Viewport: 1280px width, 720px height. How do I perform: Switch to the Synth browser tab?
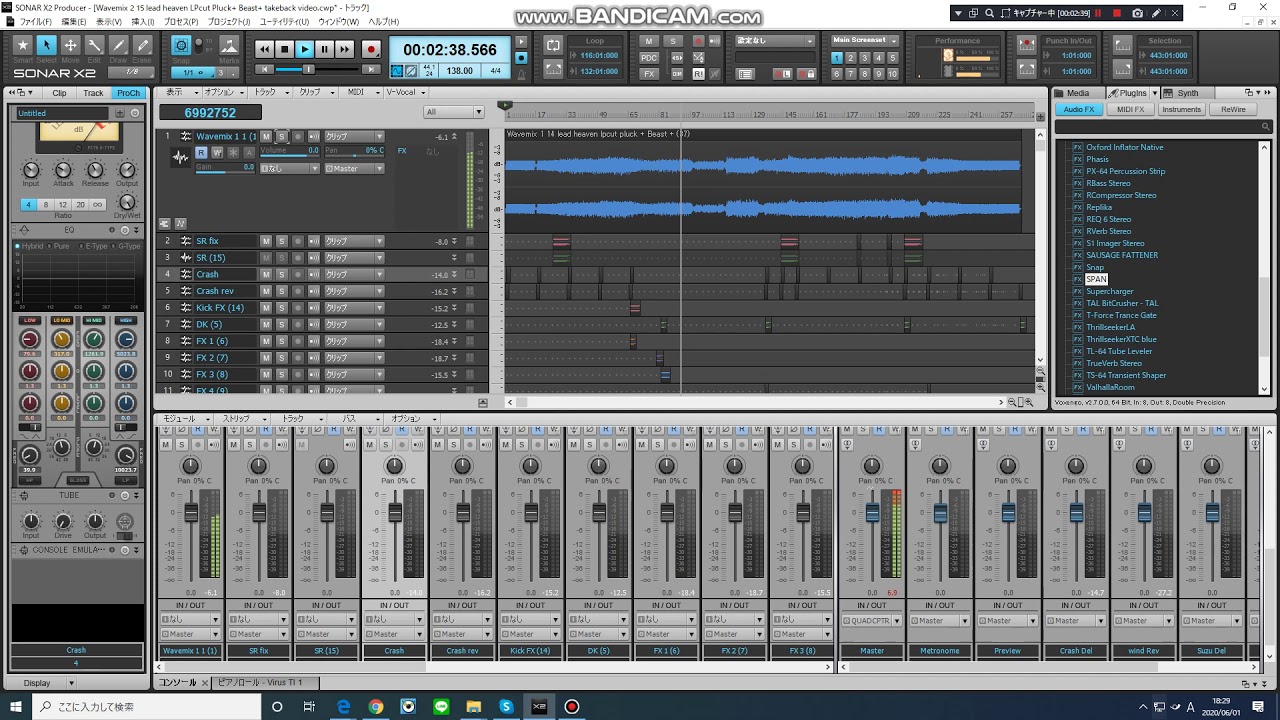[x=1187, y=93]
